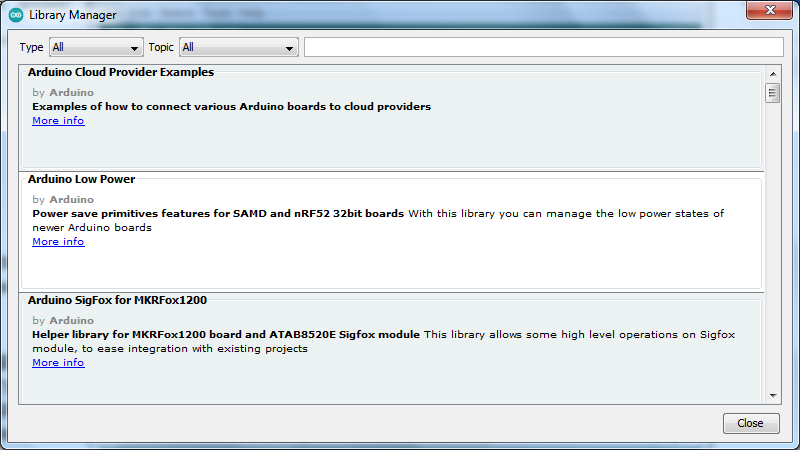The width and height of the screenshot is (800, 450).
Task: Open More info for Arduino Low Power
Action: [x=58, y=242]
